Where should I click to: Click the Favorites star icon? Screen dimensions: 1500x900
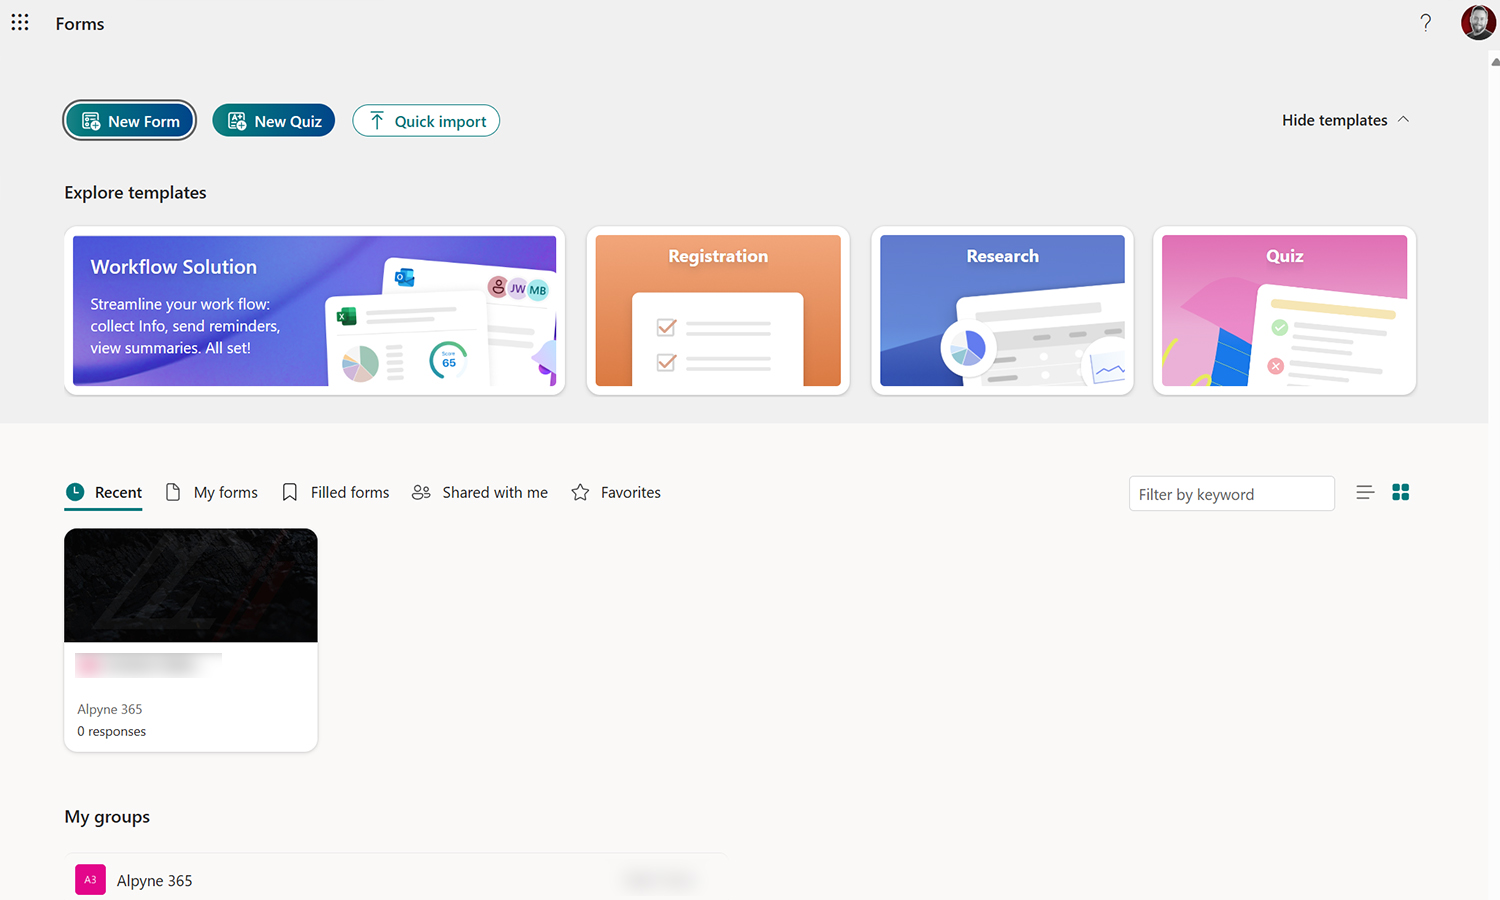click(580, 492)
